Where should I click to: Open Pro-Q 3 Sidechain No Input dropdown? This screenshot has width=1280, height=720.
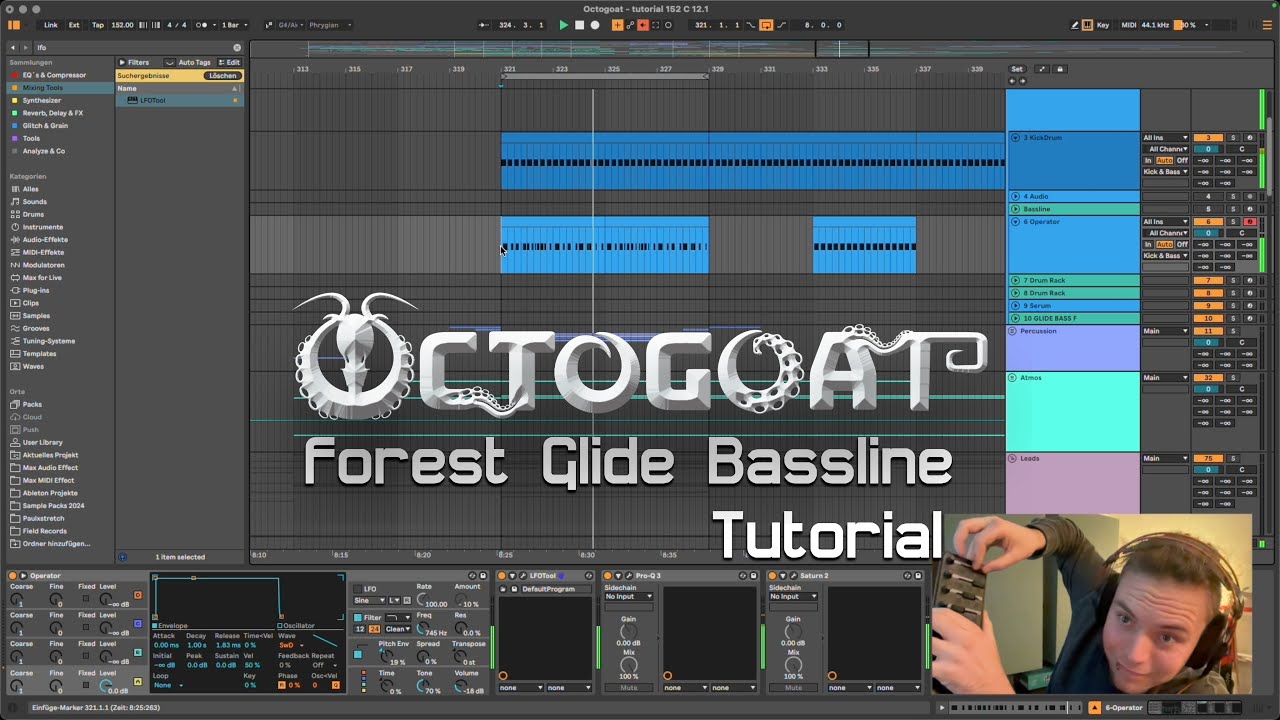click(x=628, y=596)
